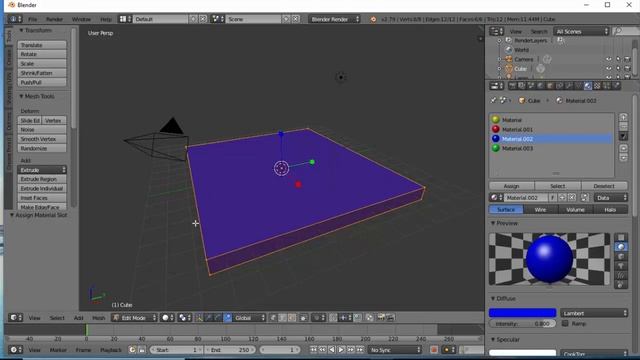Viewport: 640px width, 360px height.
Task: Move material slot down arrow
Action: coord(623,157)
